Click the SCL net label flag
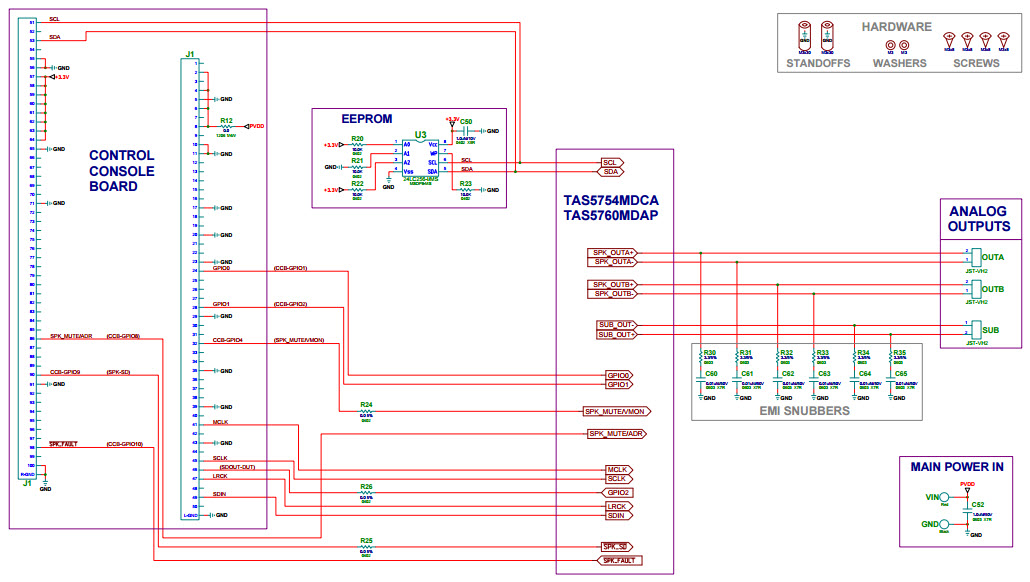 pos(610,162)
